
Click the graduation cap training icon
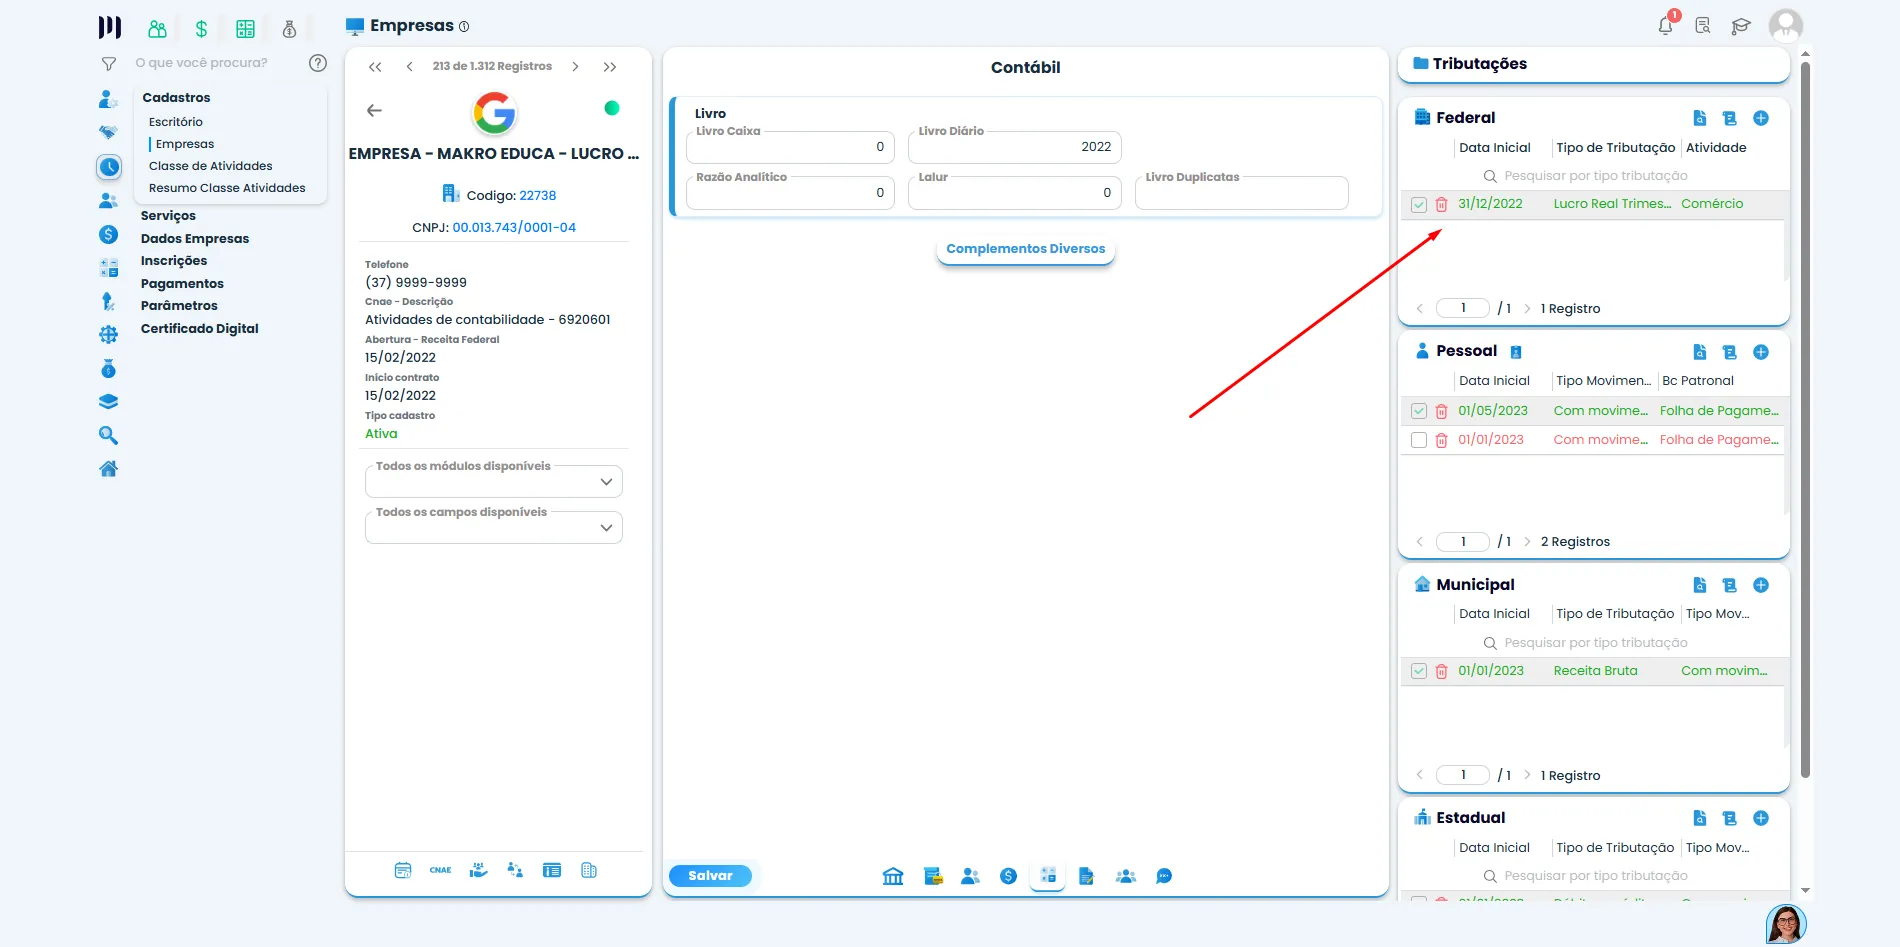[1741, 26]
